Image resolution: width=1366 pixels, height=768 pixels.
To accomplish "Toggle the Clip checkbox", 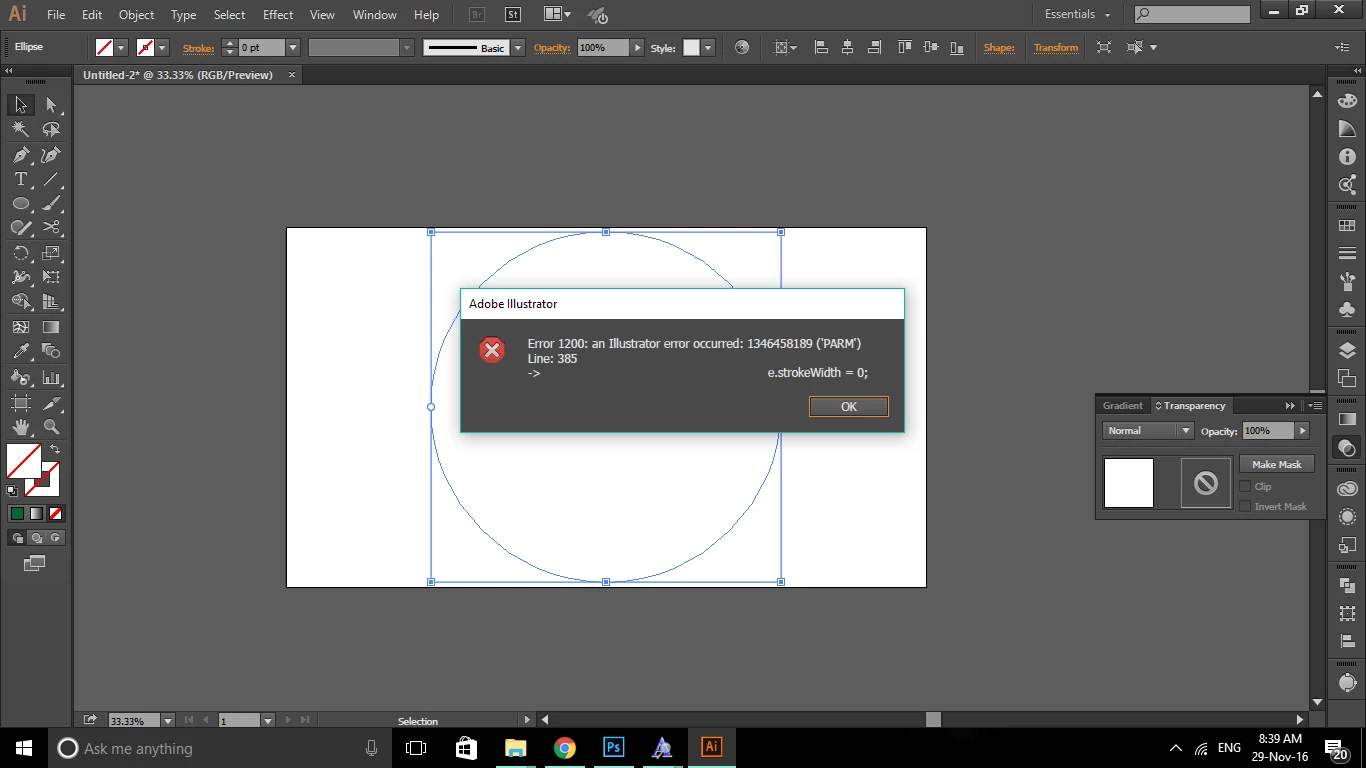I will (1245, 486).
